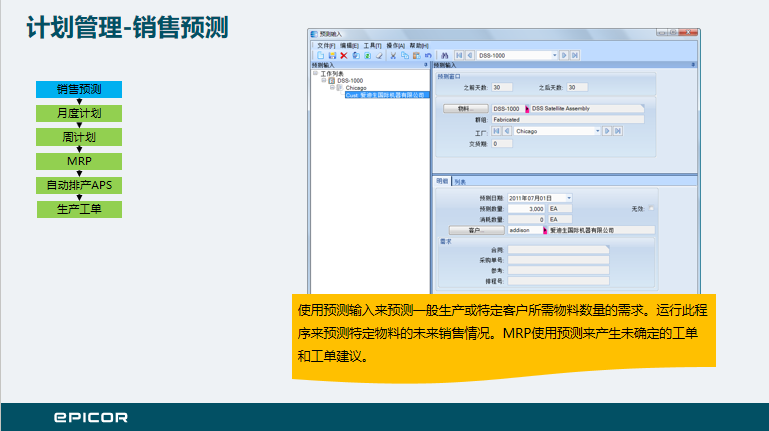
Task: Toggle the 无效 checkbox
Action: [651, 208]
